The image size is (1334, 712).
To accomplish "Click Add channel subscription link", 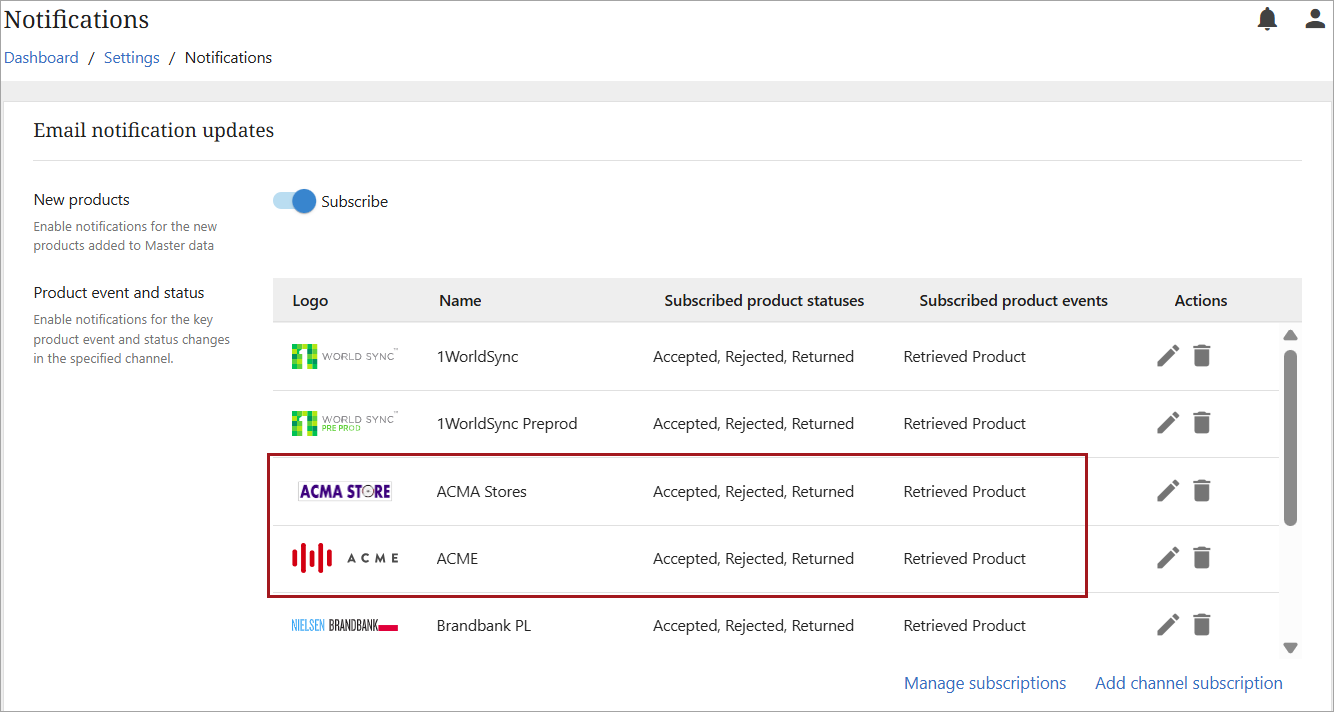I will pyautogui.click(x=1188, y=683).
